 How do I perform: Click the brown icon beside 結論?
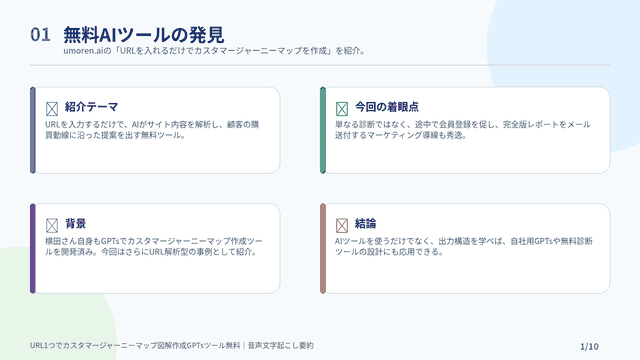tap(342, 225)
